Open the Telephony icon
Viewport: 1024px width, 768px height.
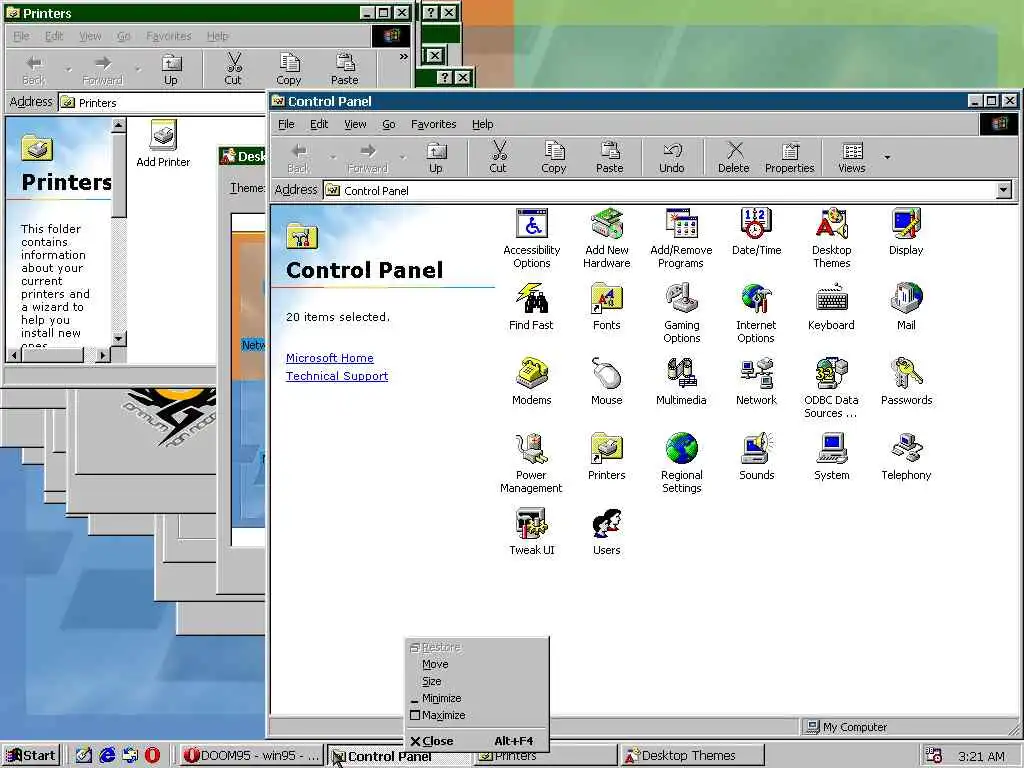(x=906, y=457)
